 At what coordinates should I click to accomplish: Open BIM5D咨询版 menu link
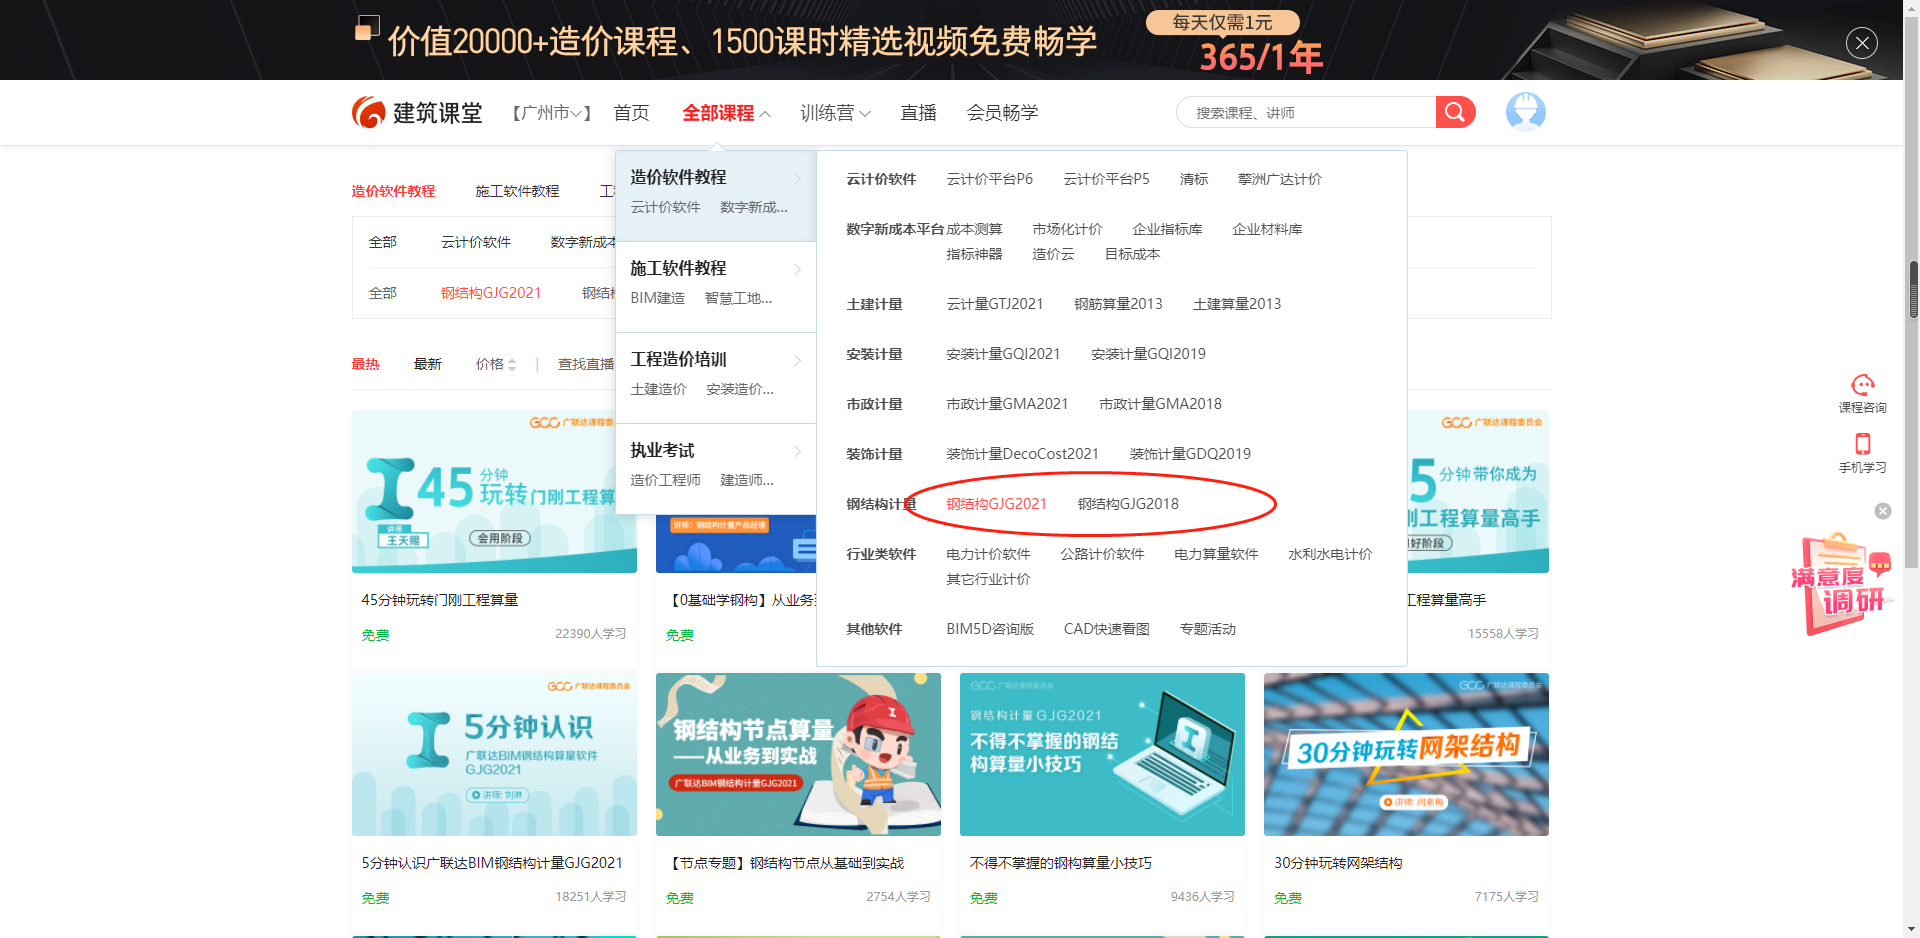tap(990, 629)
